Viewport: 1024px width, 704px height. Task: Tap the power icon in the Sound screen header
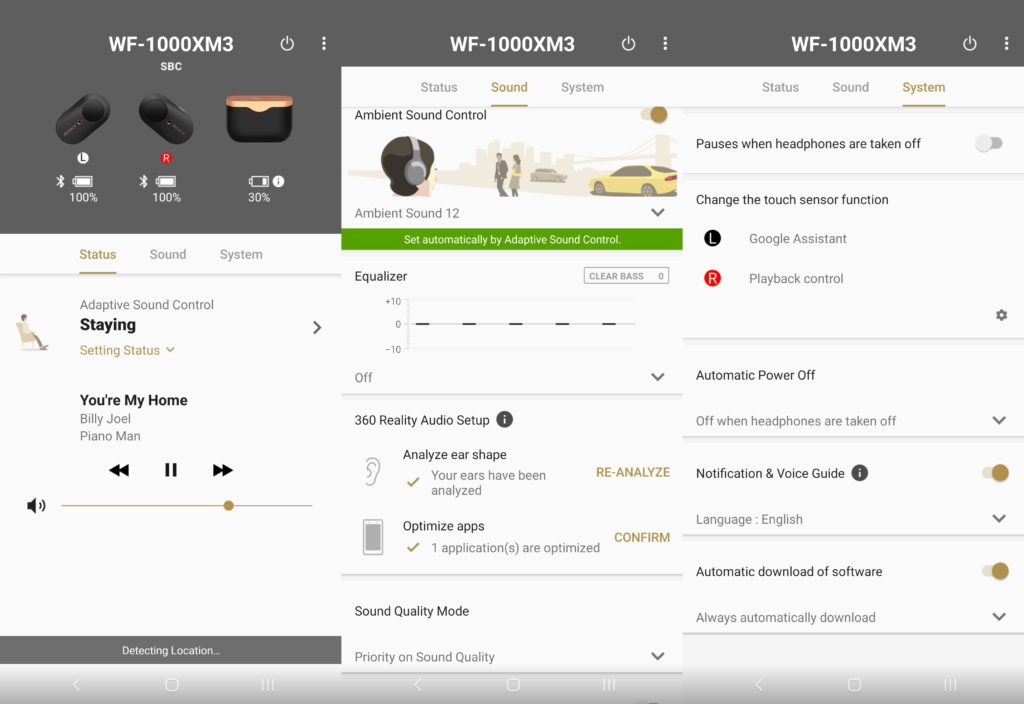click(628, 44)
